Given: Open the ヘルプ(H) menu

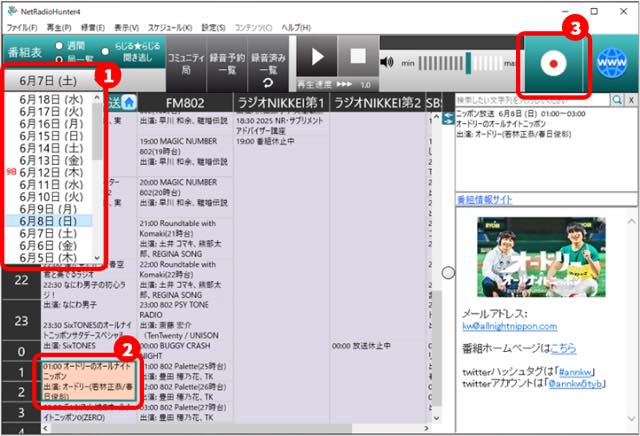Looking at the screenshot, I should click(296, 27).
